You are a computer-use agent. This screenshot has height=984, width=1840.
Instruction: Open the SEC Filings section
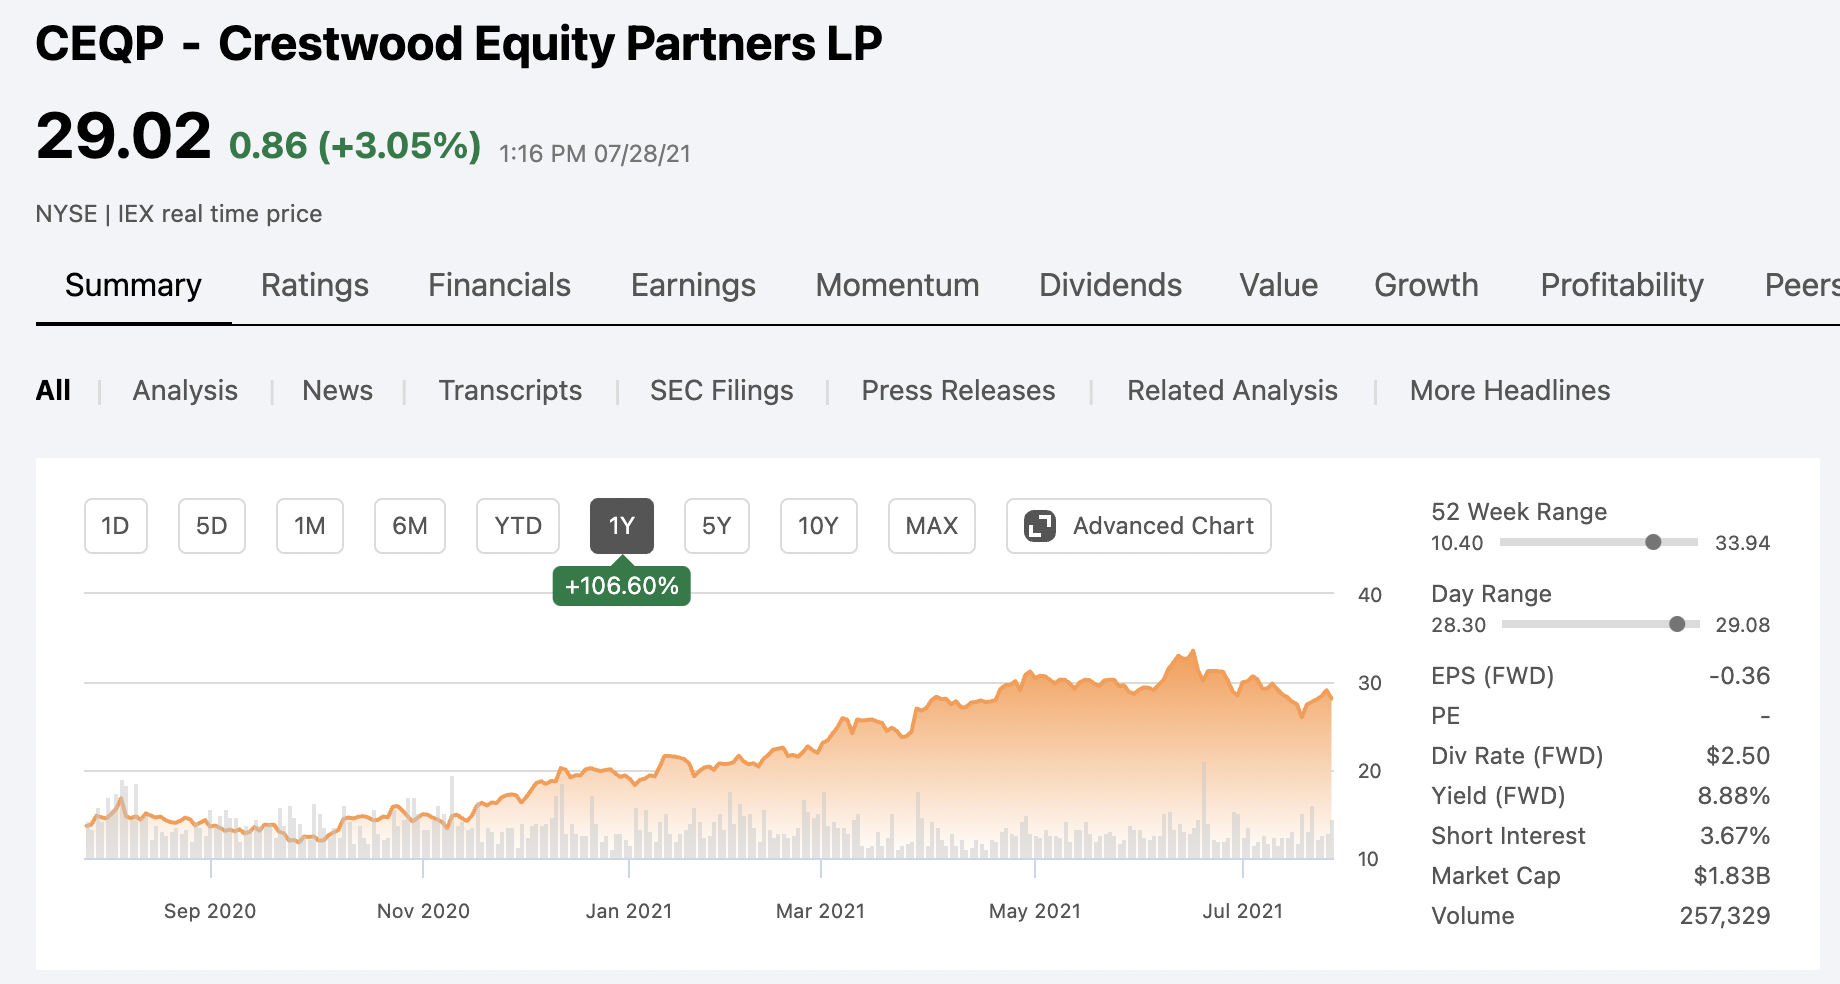(721, 390)
